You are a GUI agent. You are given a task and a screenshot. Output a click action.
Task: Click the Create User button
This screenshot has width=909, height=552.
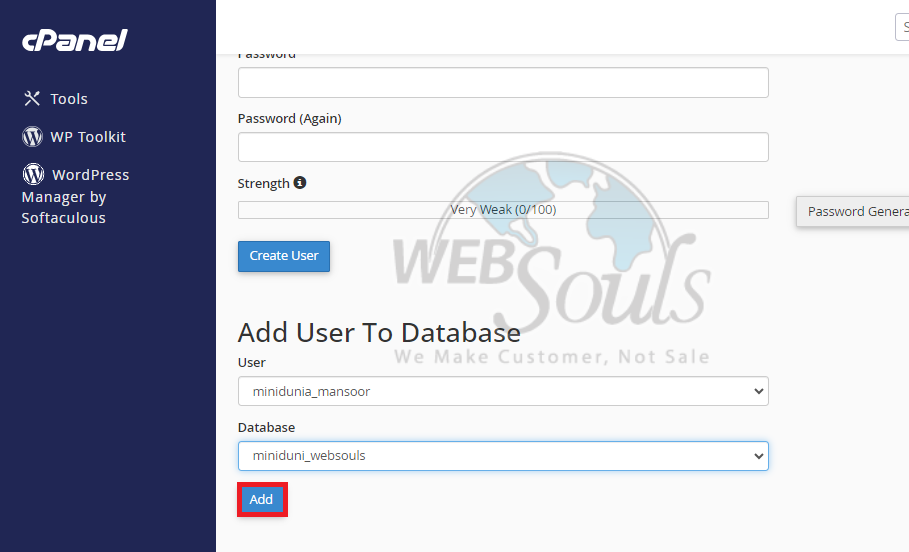[284, 256]
